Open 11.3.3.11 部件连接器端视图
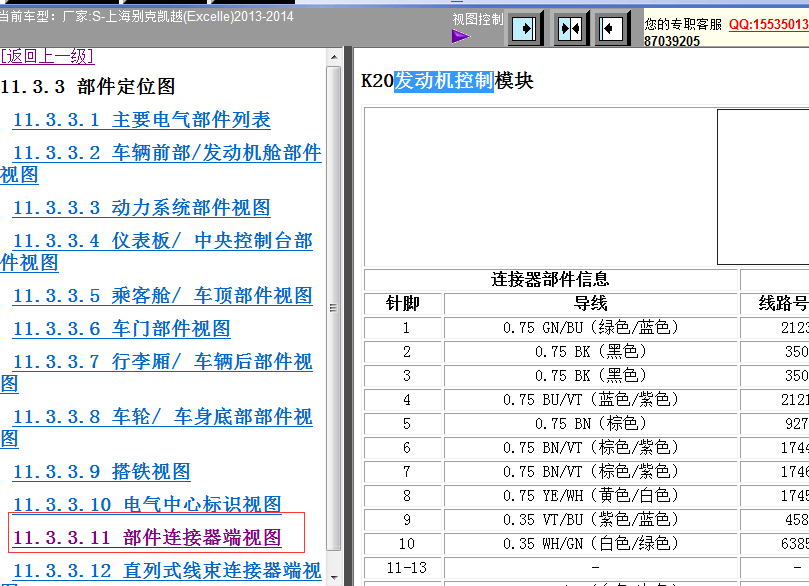809x586 pixels. (147, 538)
